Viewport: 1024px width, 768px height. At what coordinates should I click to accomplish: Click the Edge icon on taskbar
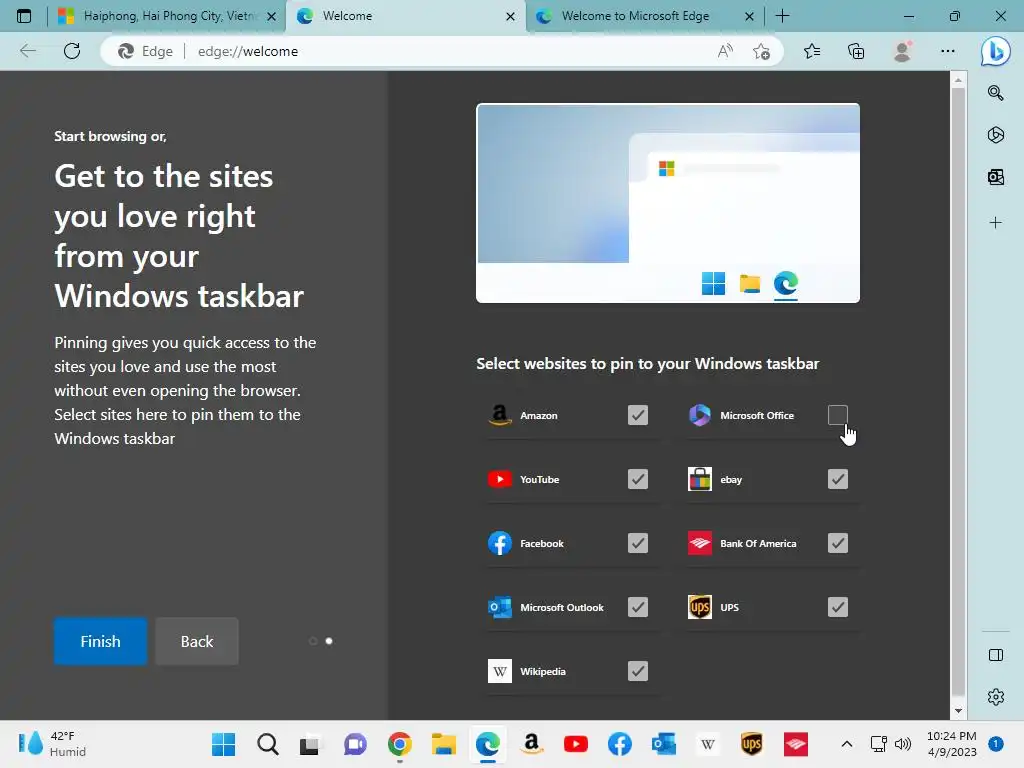(488, 744)
